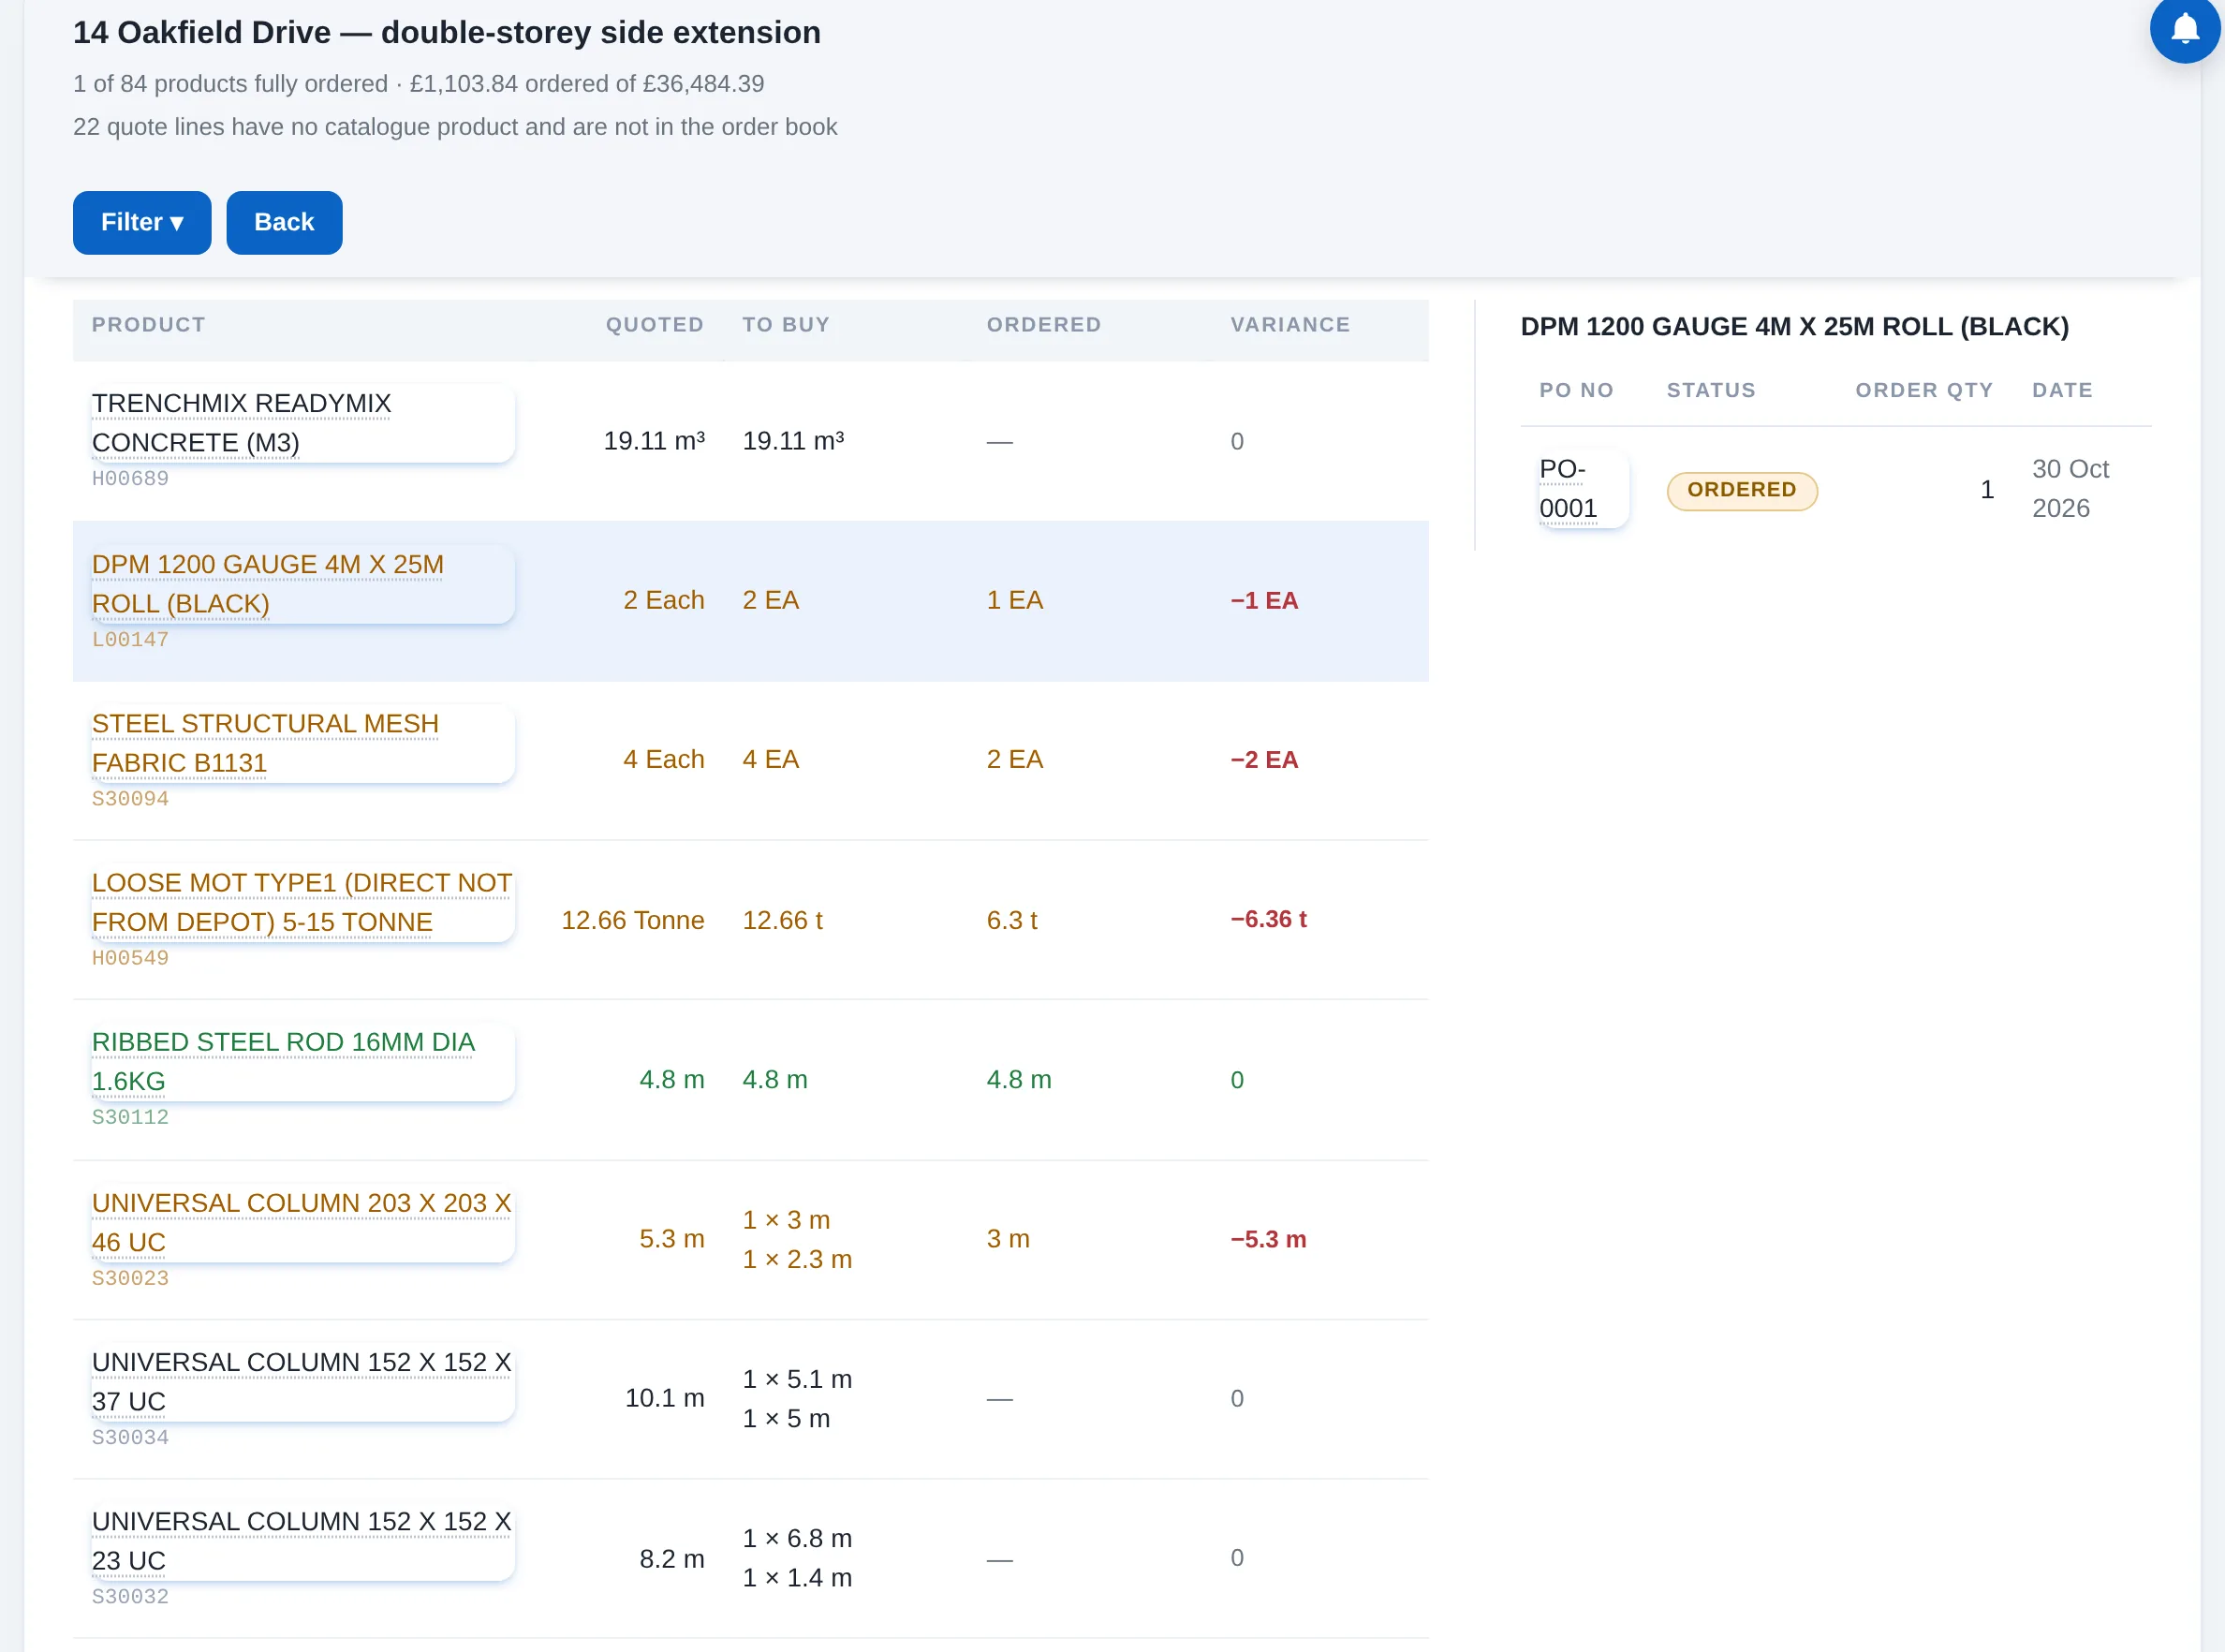Click the PO NO column header
Viewport: 2225px width, 1652px height.
(1576, 390)
